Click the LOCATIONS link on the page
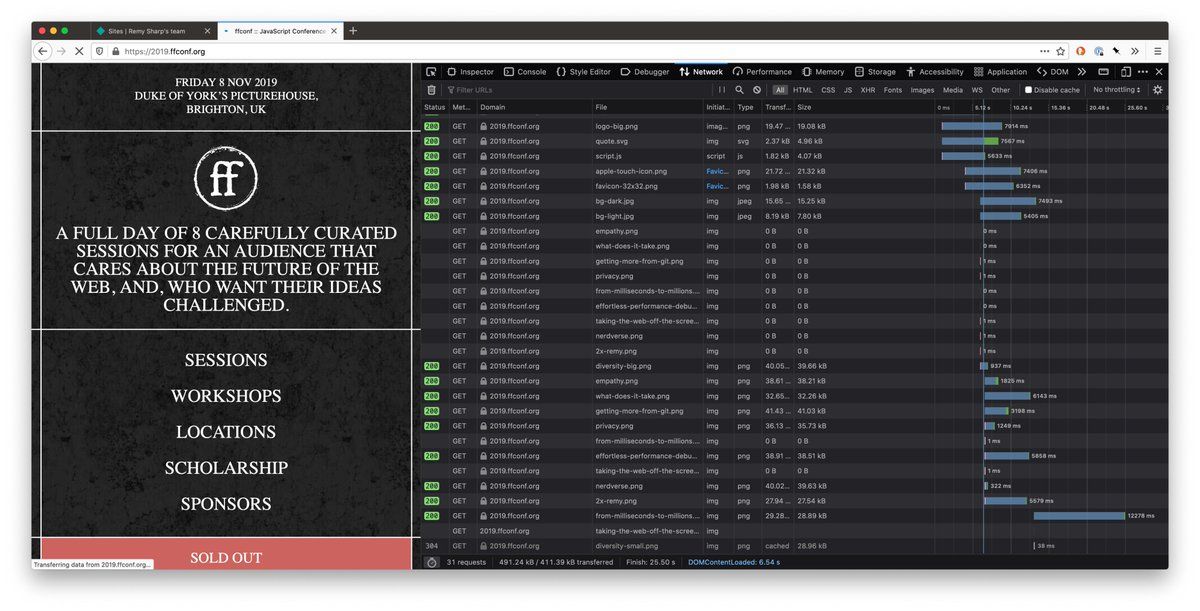The image size is (1200, 611). tap(226, 432)
